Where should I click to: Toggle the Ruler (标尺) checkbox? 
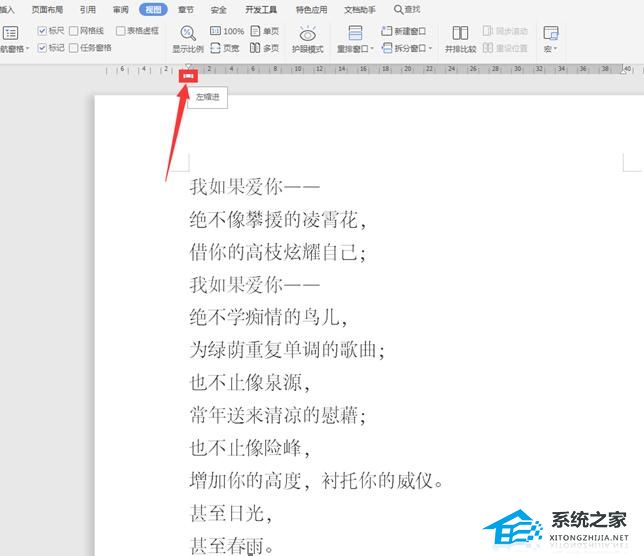coord(42,31)
